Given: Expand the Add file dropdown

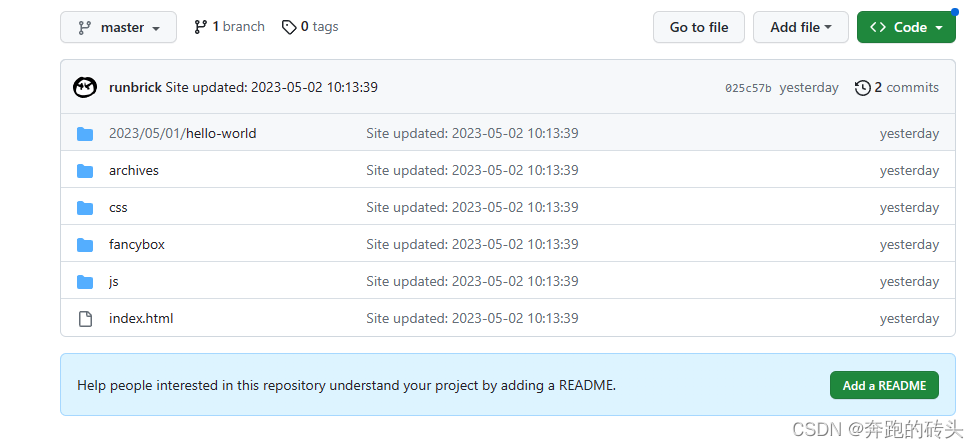Looking at the screenshot, I should [800, 27].
